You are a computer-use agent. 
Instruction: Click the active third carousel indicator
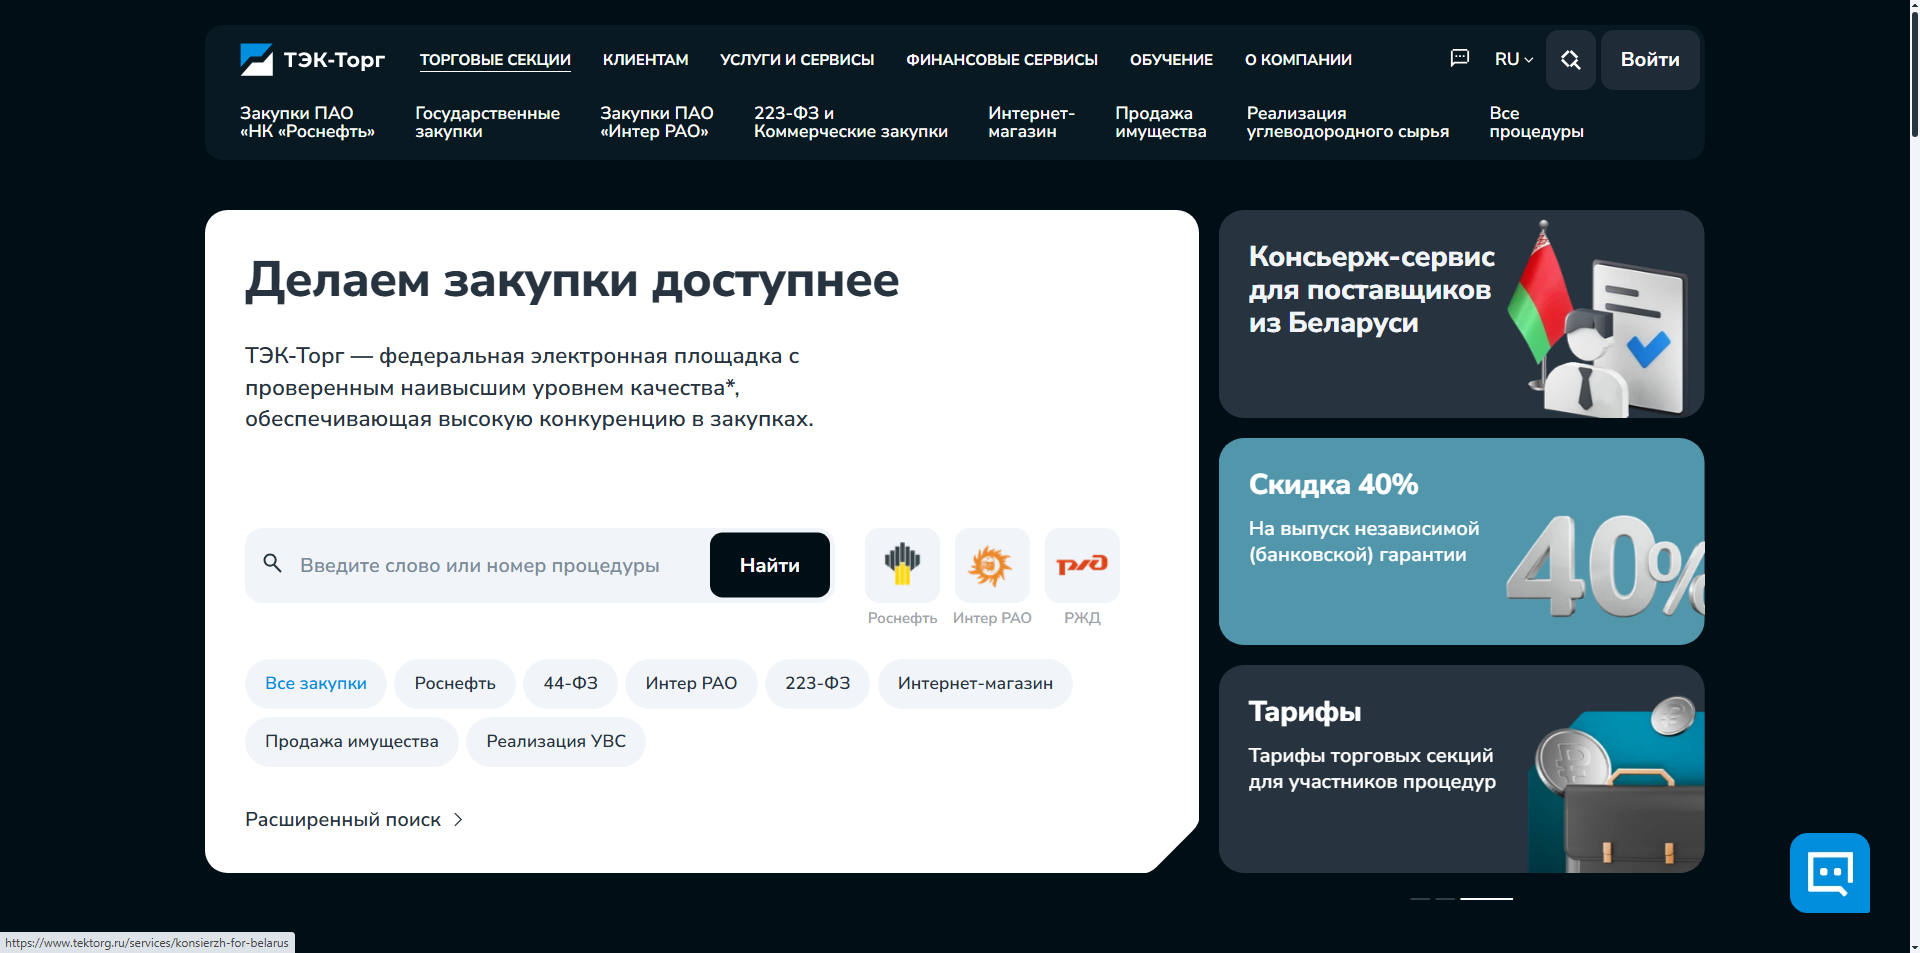[x=1486, y=899]
